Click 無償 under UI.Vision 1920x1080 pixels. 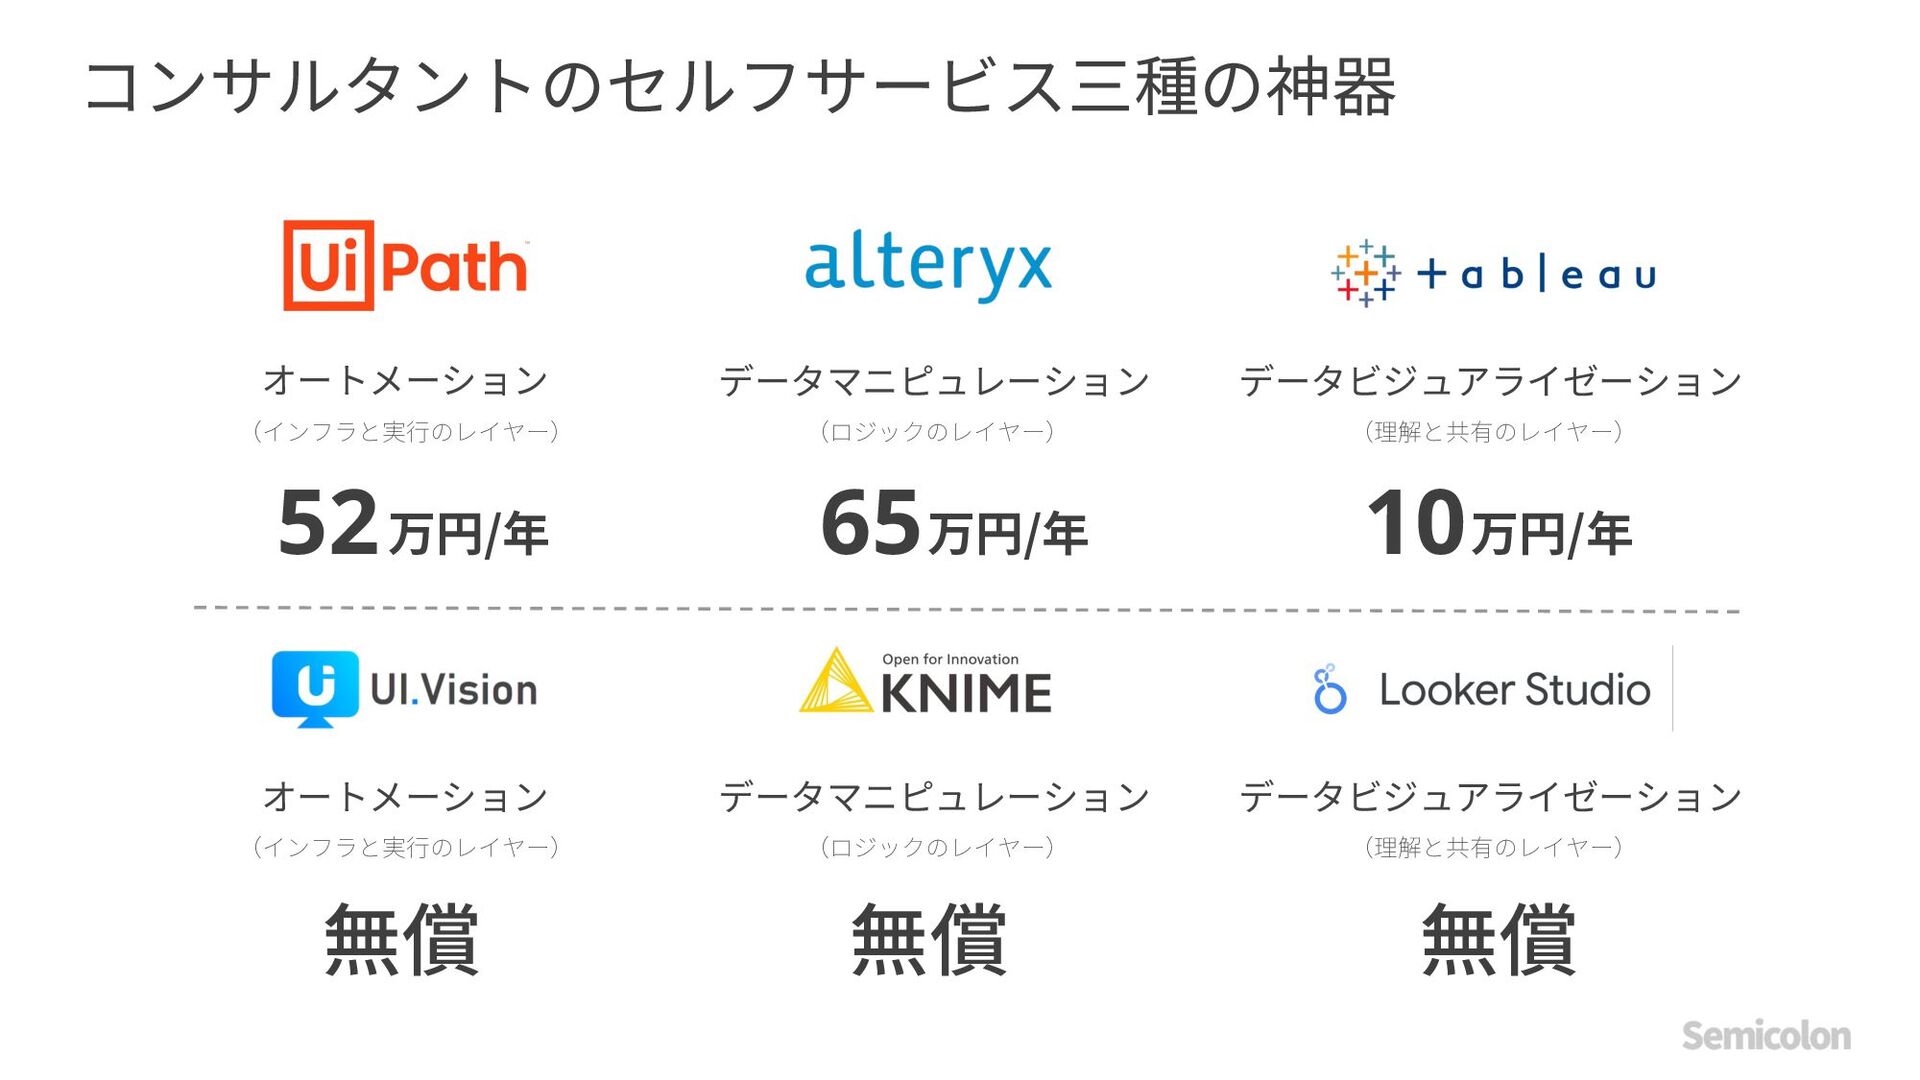coord(402,939)
